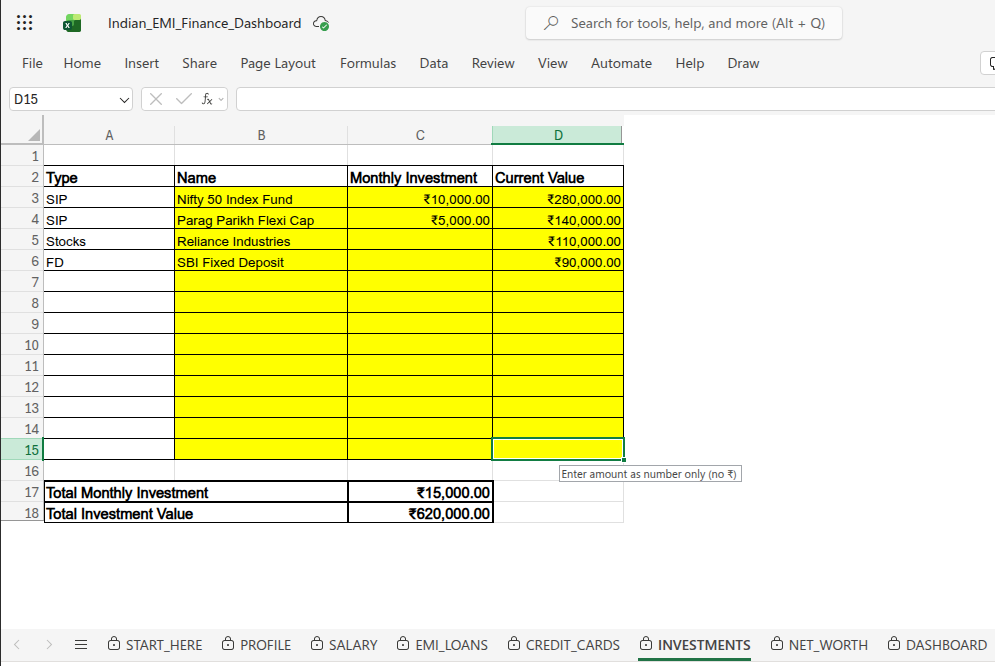Switch to NET_WORTH sheet
The height and width of the screenshot is (666, 995).
coord(819,644)
